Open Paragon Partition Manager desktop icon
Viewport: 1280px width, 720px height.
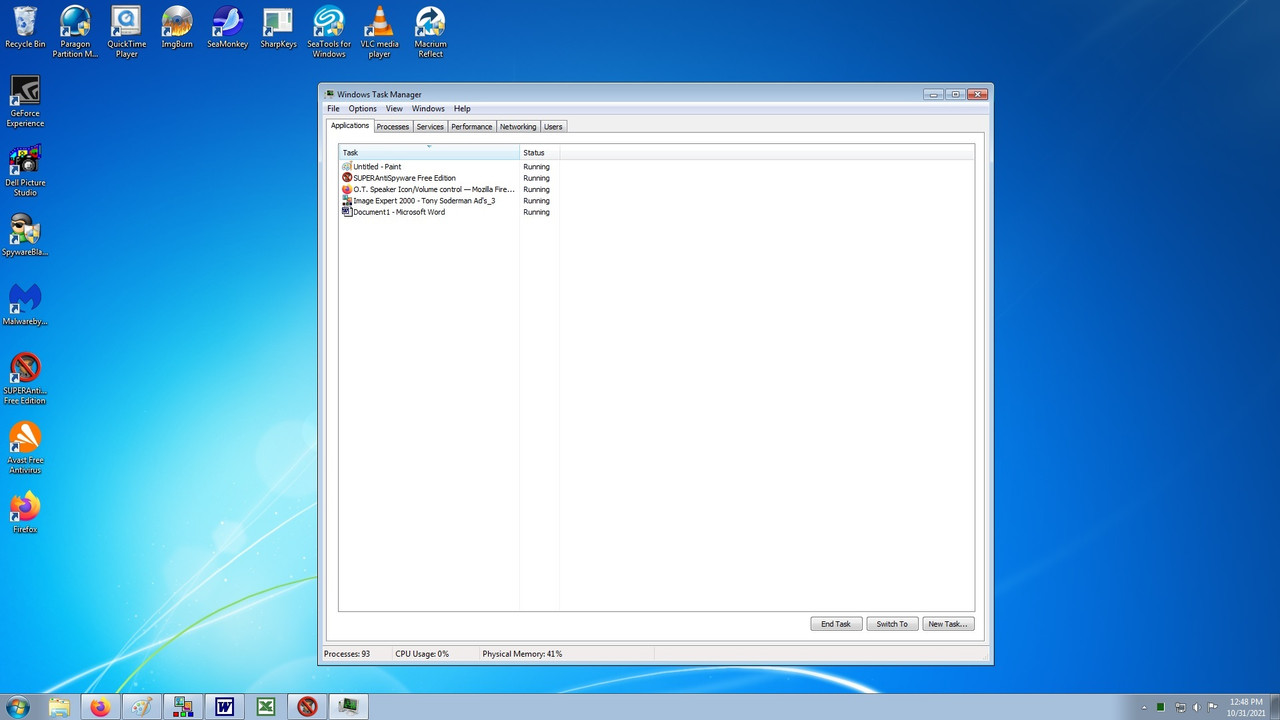75,31
